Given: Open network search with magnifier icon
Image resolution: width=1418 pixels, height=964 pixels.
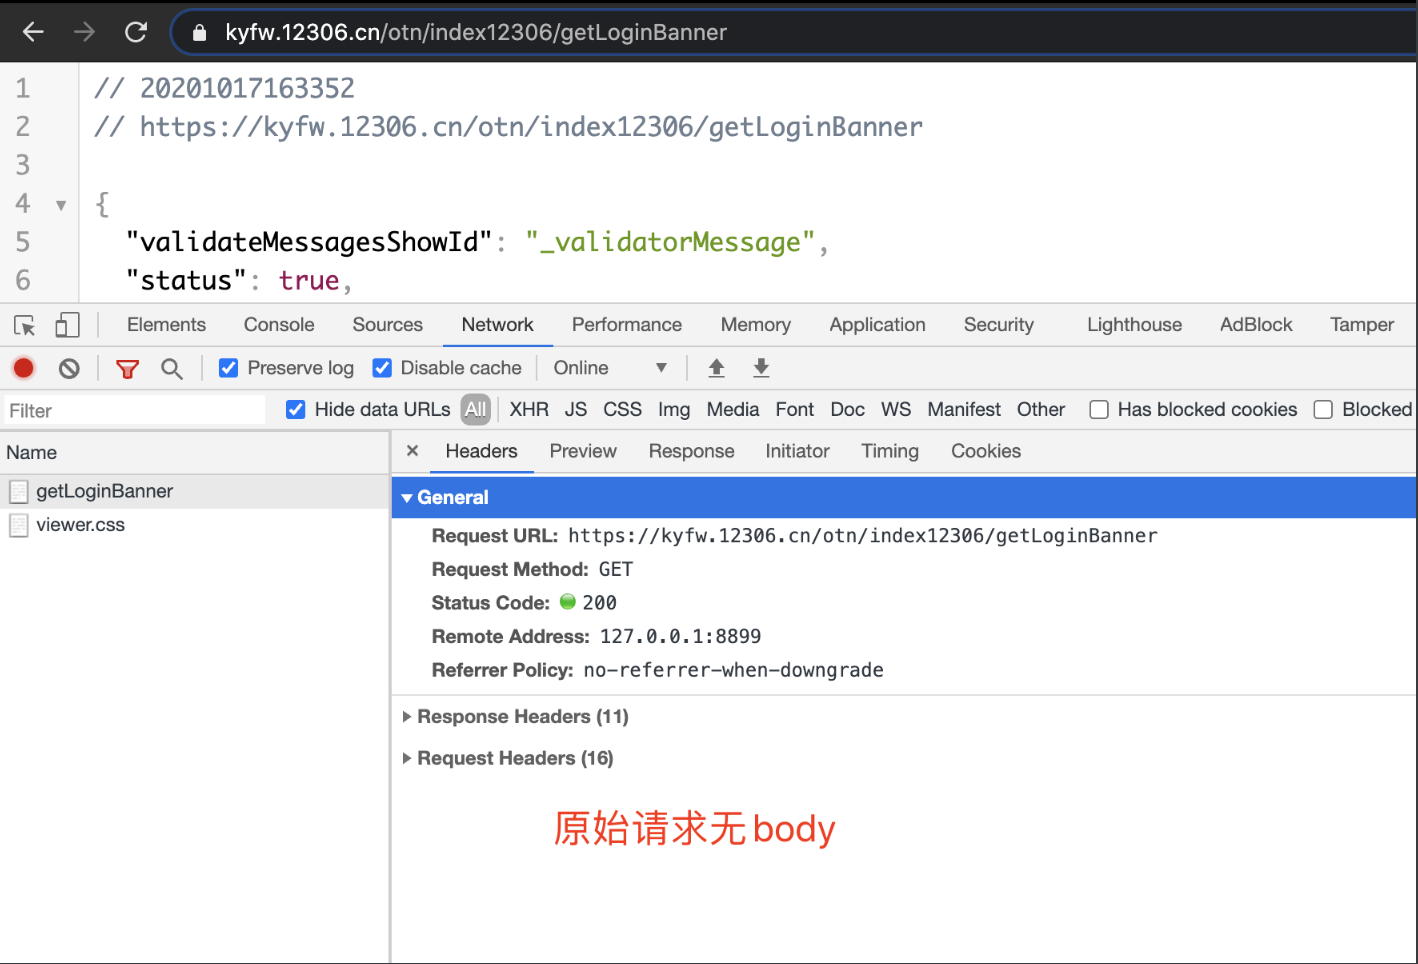Looking at the screenshot, I should tap(172, 369).
